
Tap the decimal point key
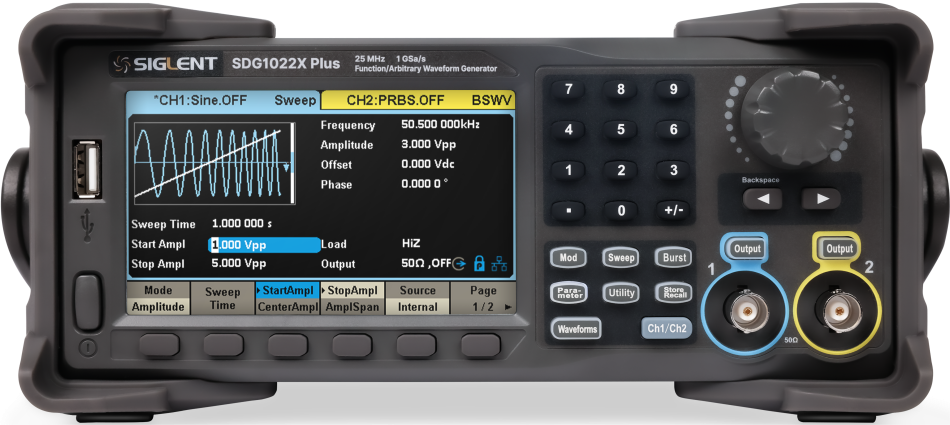coord(568,210)
